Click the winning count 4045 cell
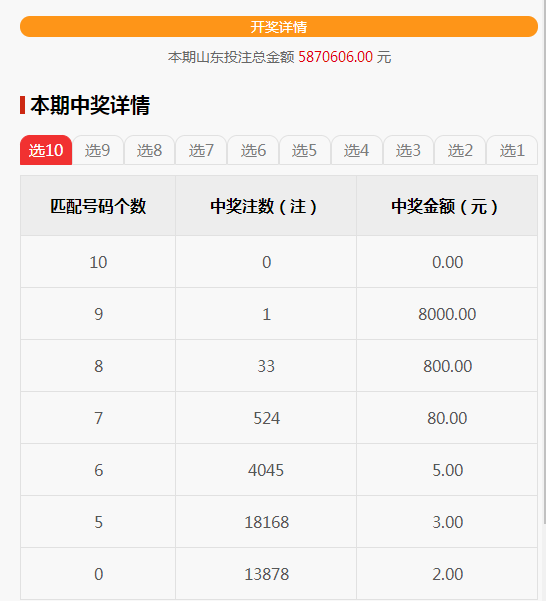Viewport: 546px width, 601px height. (266, 470)
